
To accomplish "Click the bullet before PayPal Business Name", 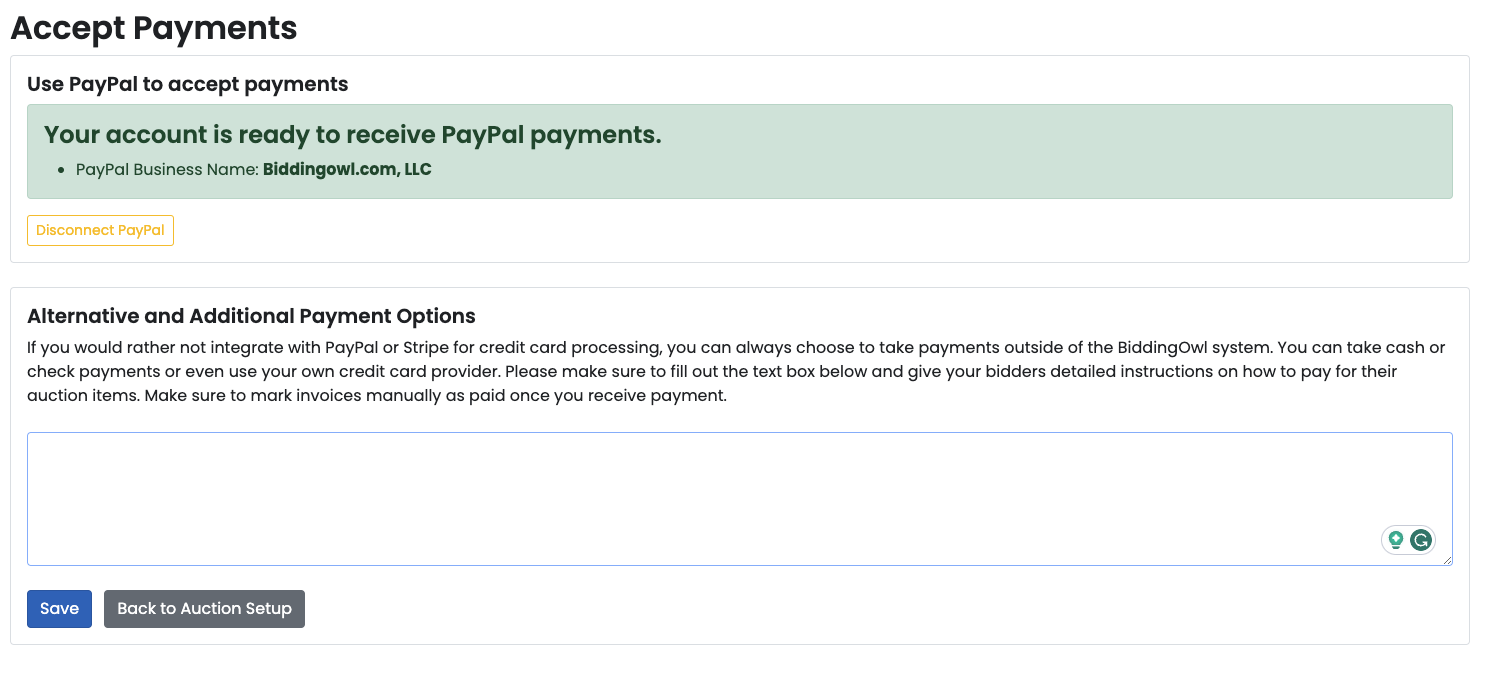I will coord(62,170).
